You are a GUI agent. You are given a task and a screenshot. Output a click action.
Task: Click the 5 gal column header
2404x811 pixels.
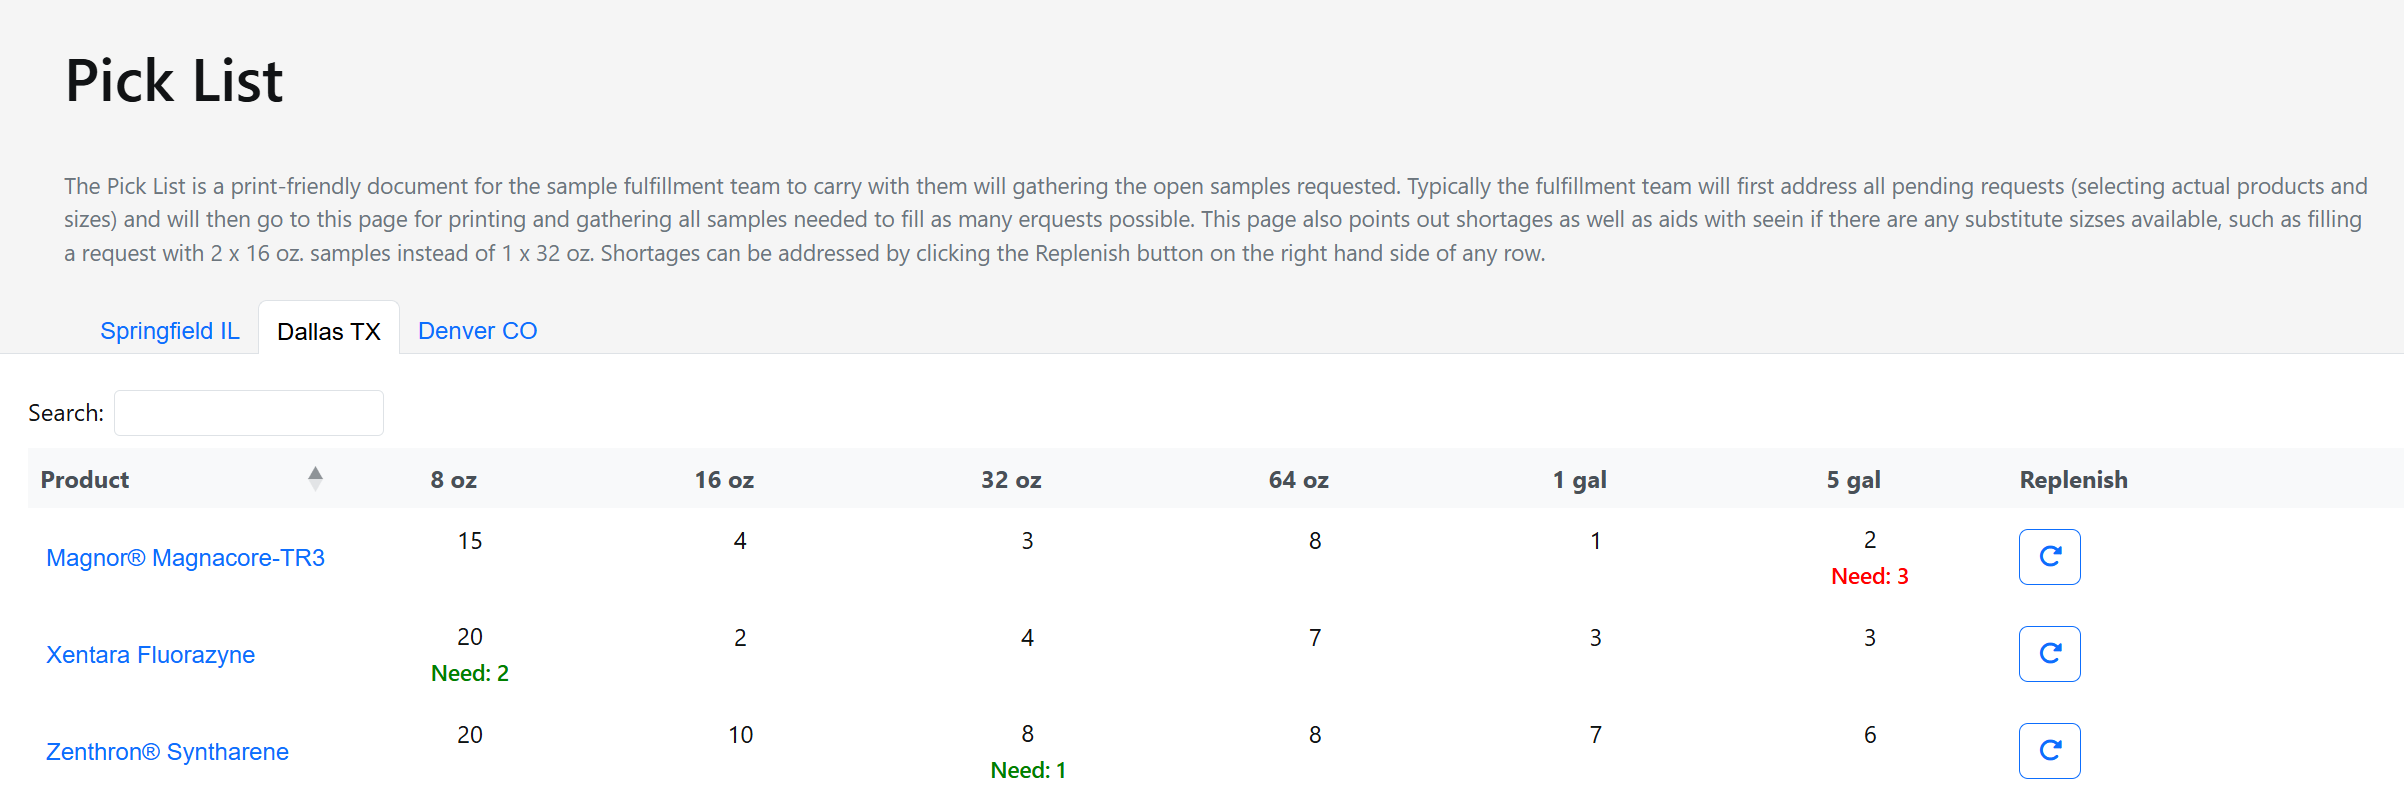tap(1853, 480)
